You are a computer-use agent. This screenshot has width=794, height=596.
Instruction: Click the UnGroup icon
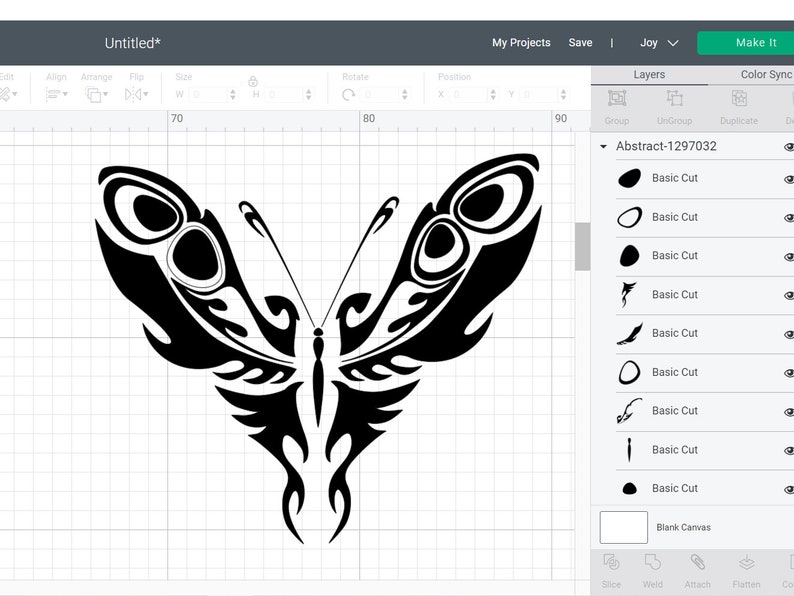674,98
